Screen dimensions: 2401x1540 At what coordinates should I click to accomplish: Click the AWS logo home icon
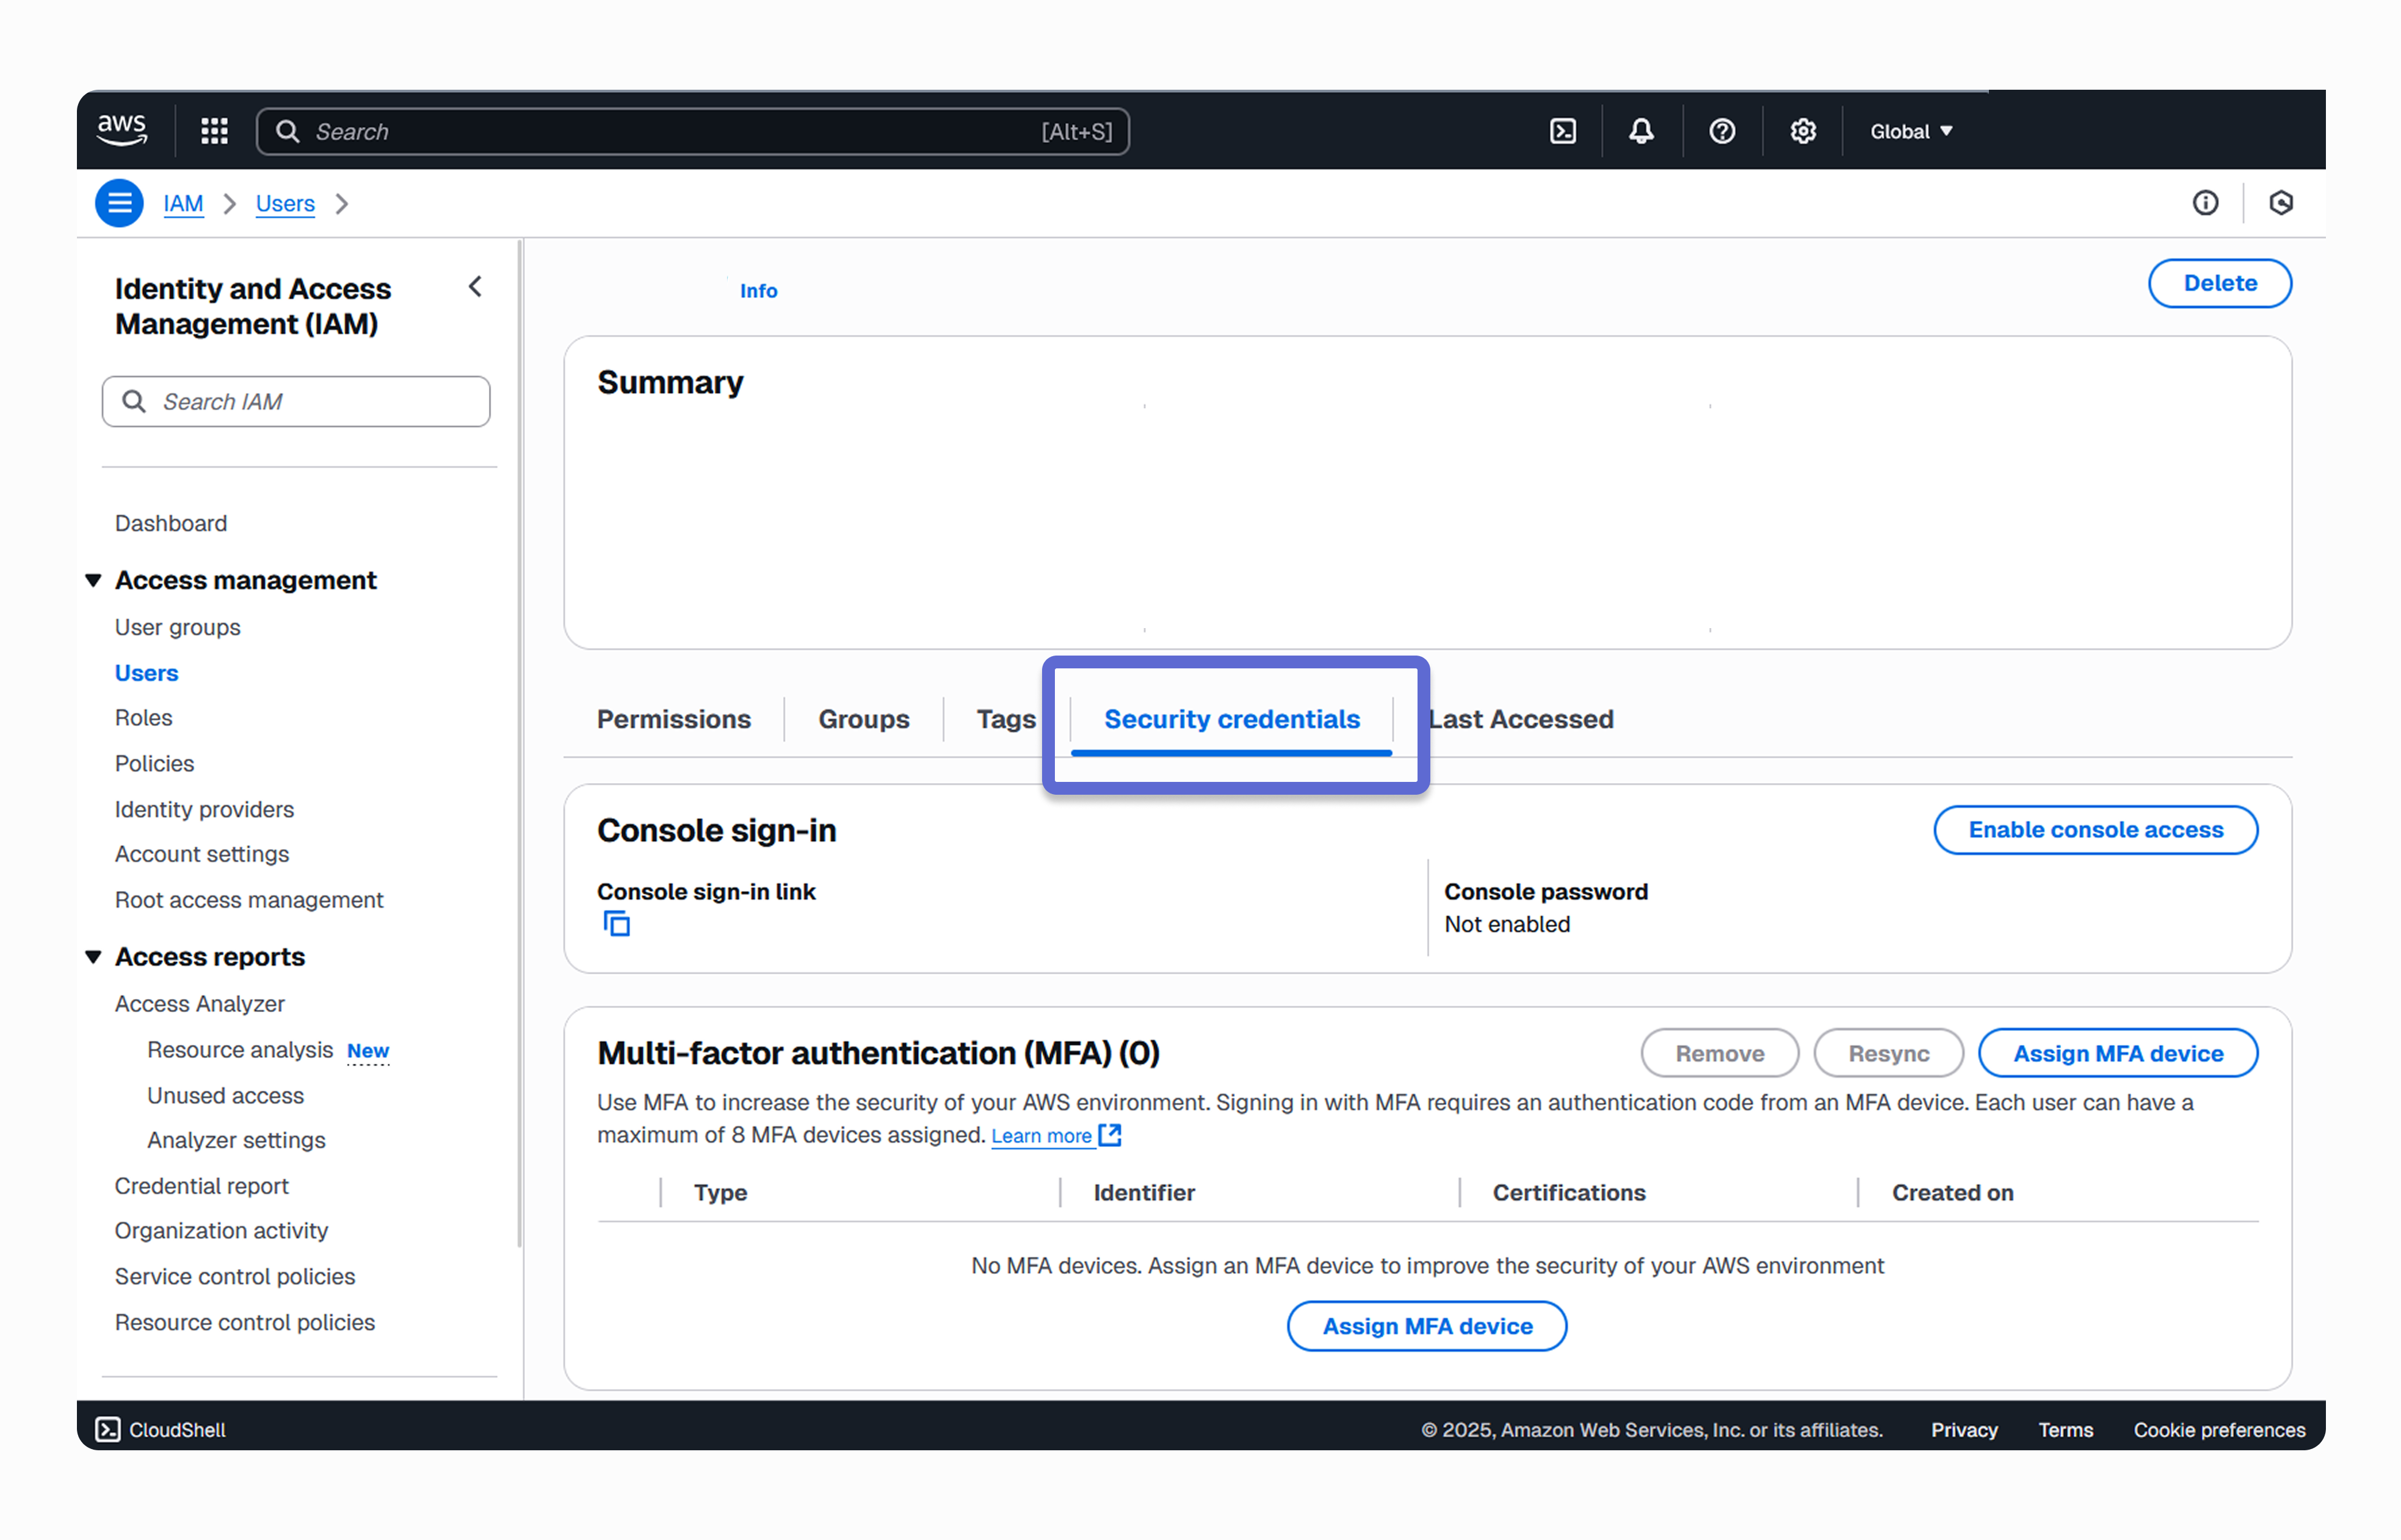point(122,131)
